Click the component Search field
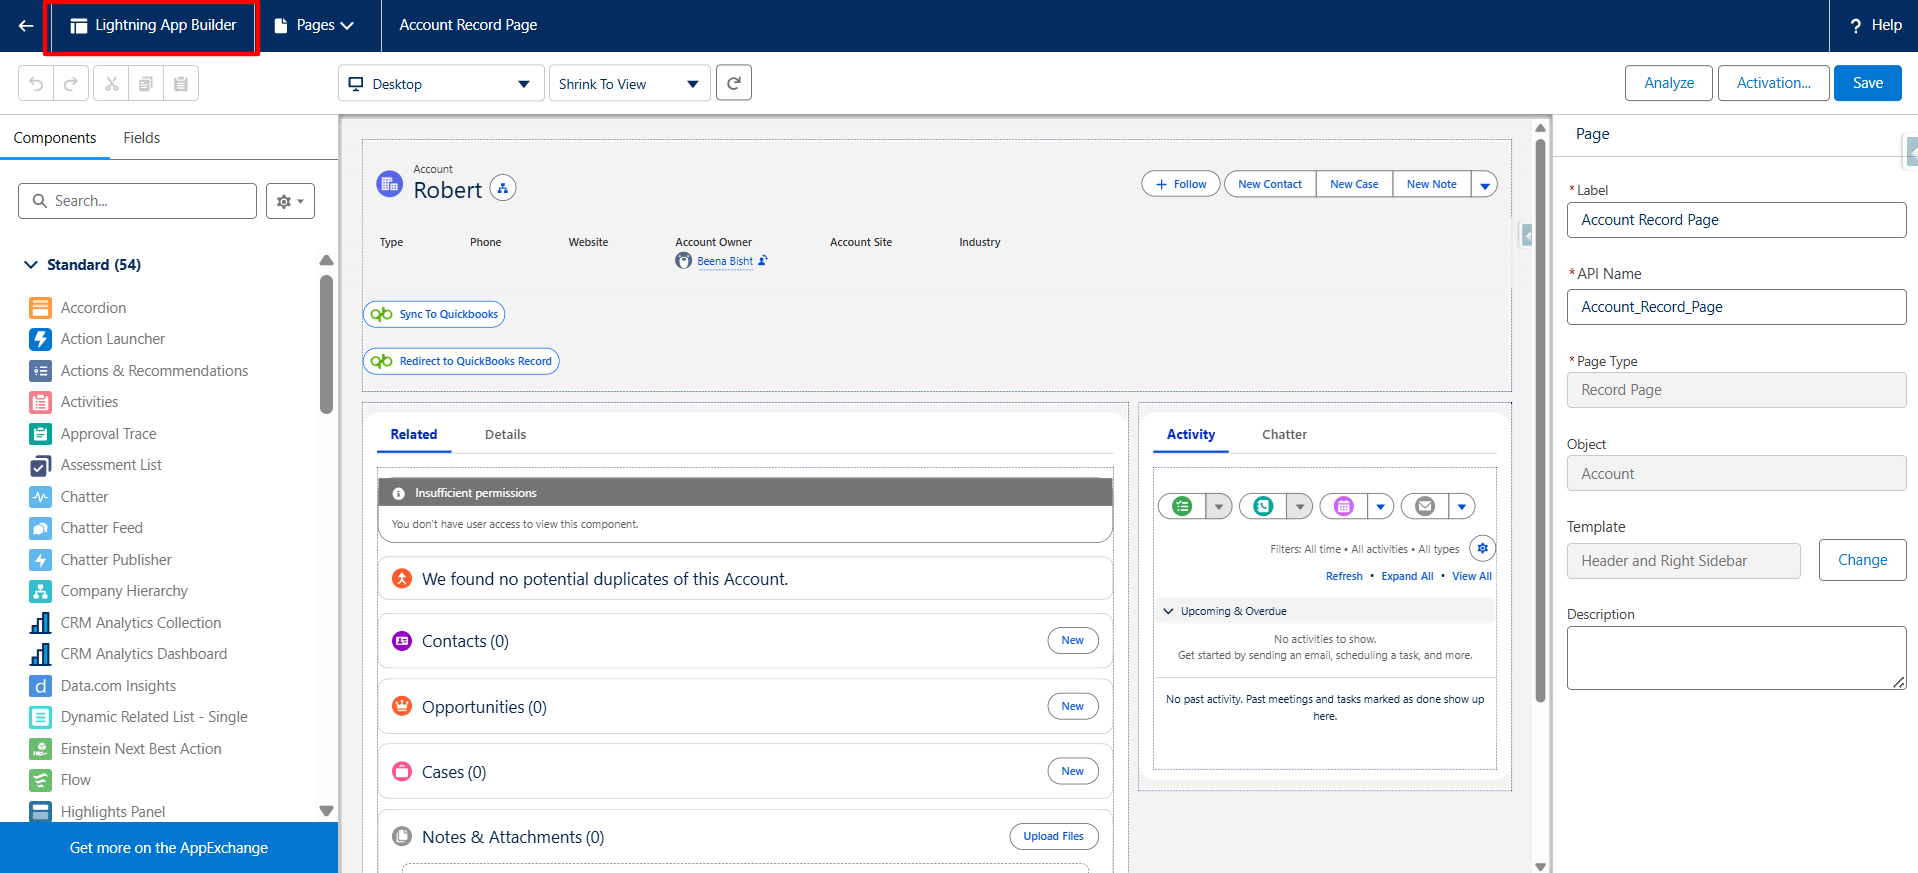1918x873 pixels. 138,201
